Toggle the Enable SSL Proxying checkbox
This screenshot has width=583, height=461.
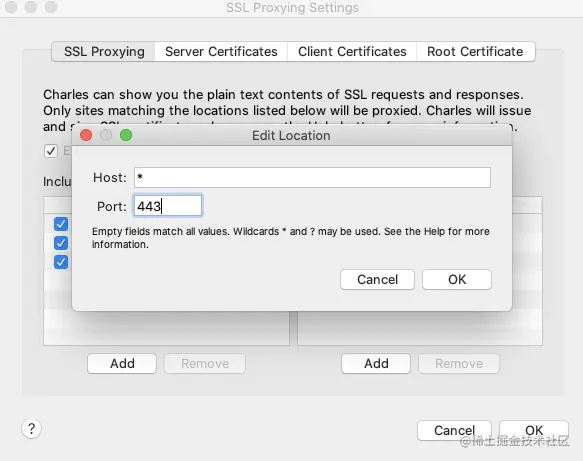click(x=51, y=151)
